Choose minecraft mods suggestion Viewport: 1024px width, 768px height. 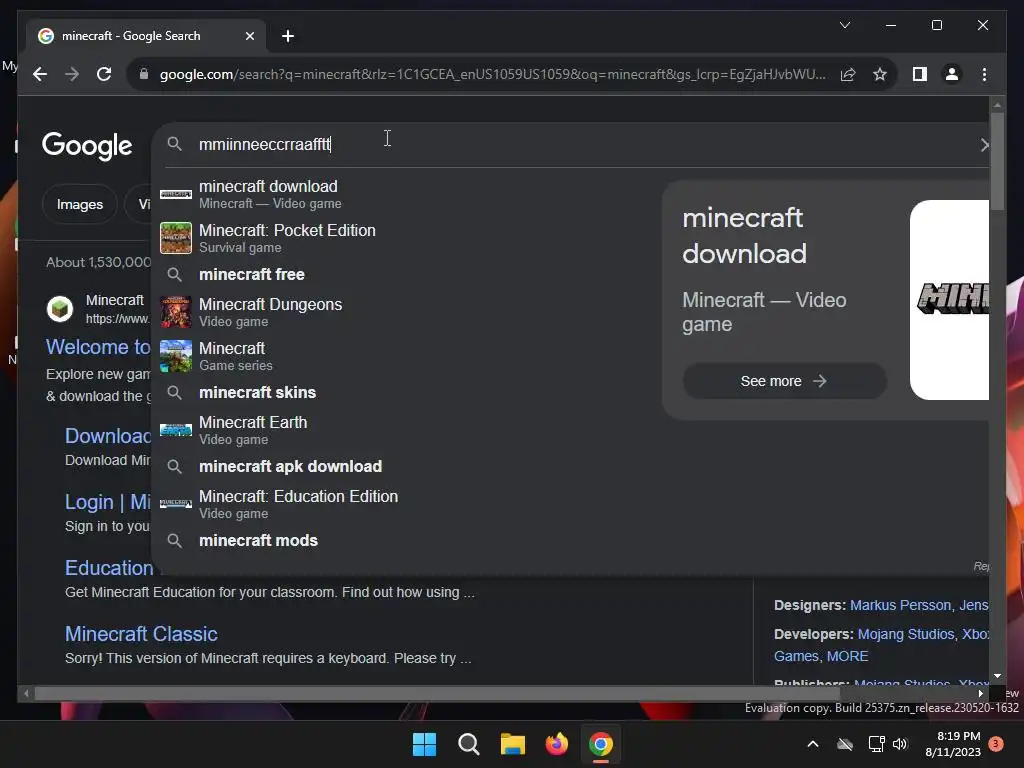[259, 541]
